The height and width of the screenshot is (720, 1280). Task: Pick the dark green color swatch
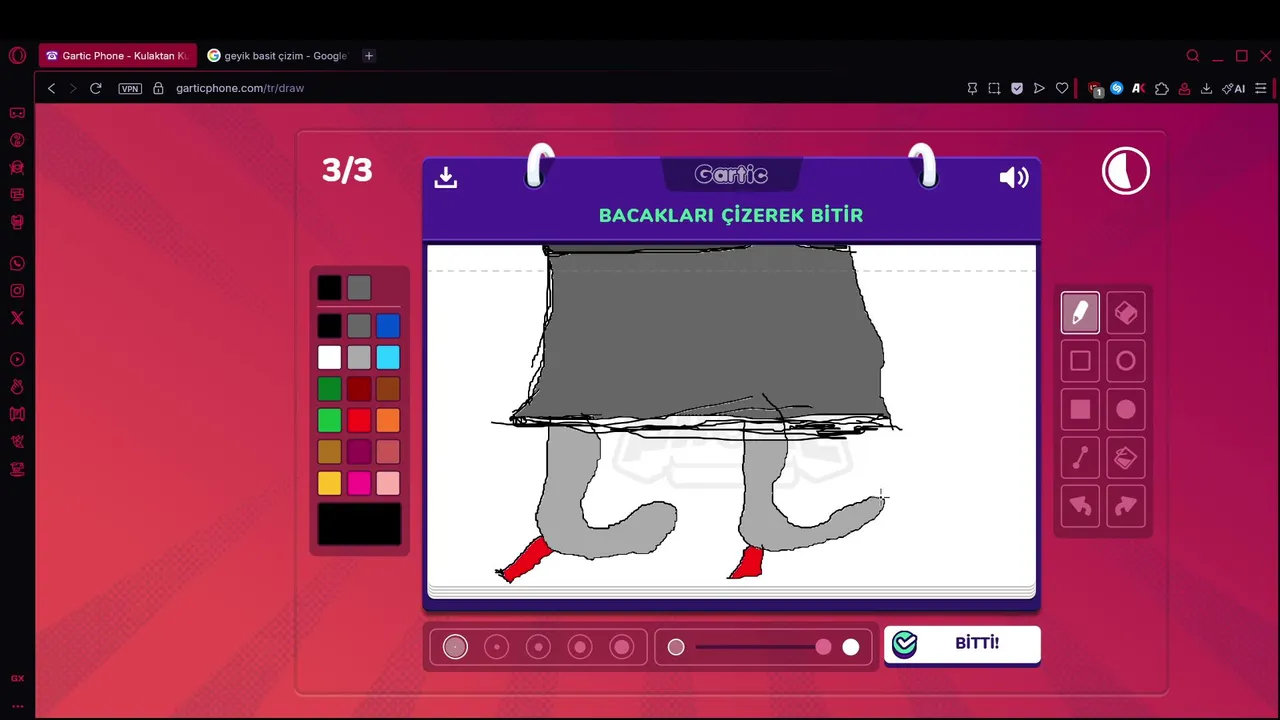329,389
